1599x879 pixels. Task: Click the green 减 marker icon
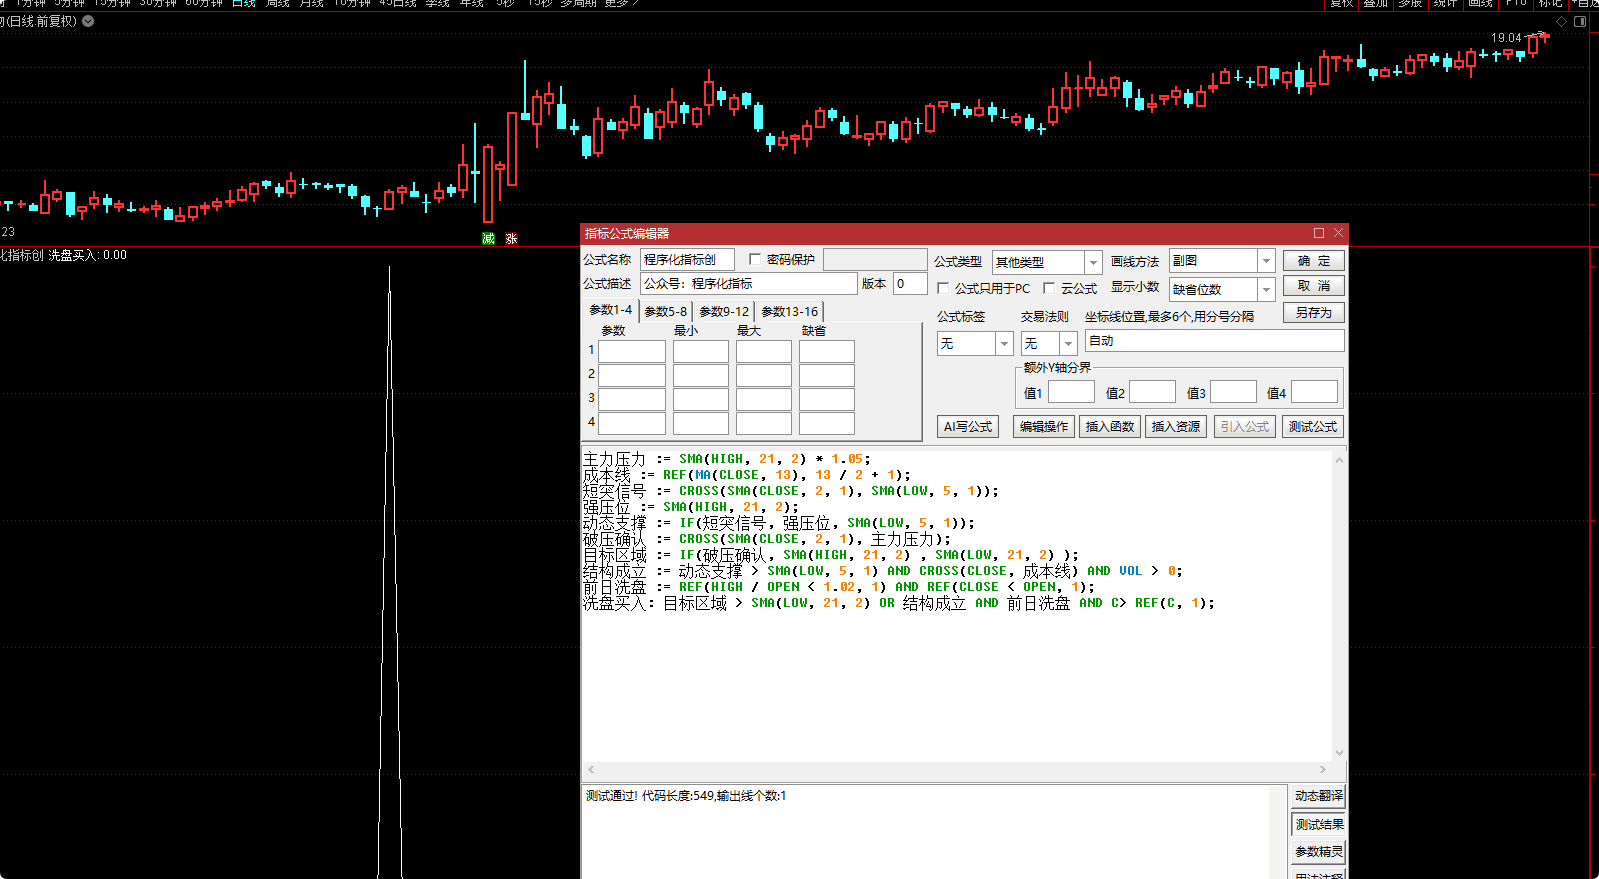[488, 239]
